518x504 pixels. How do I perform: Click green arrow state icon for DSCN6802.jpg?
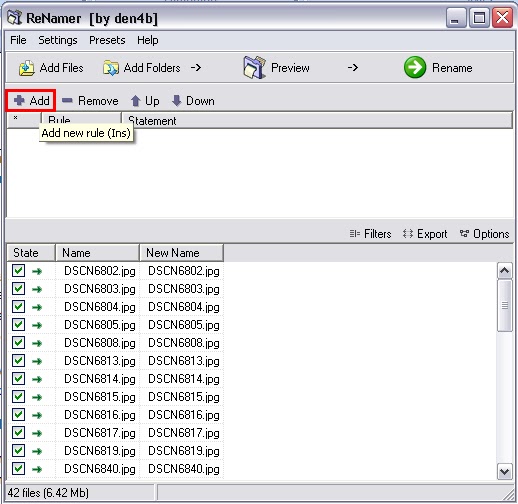tap(37, 271)
